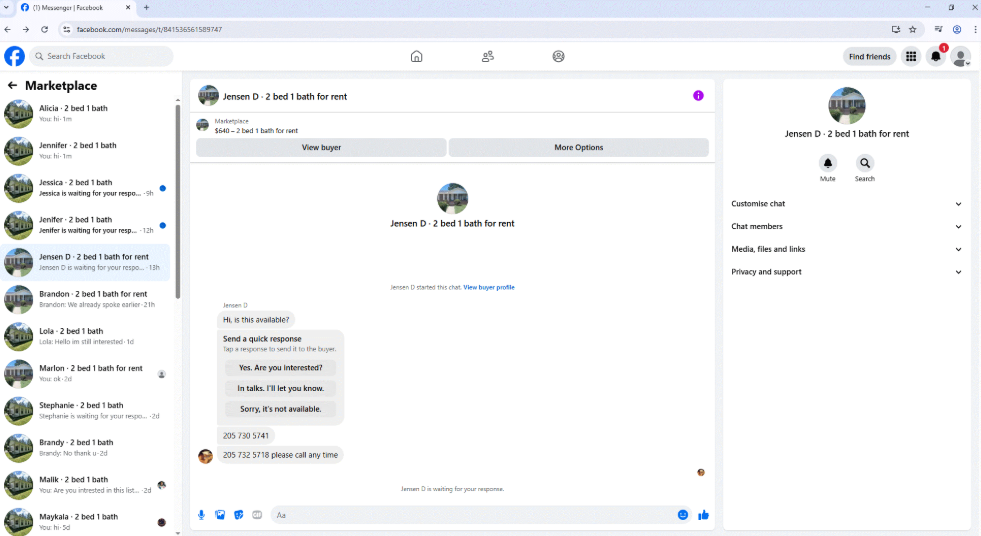The width and height of the screenshot is (981, 536).
Task: Search in conversation magnifier icon
Action: point(865,163)
